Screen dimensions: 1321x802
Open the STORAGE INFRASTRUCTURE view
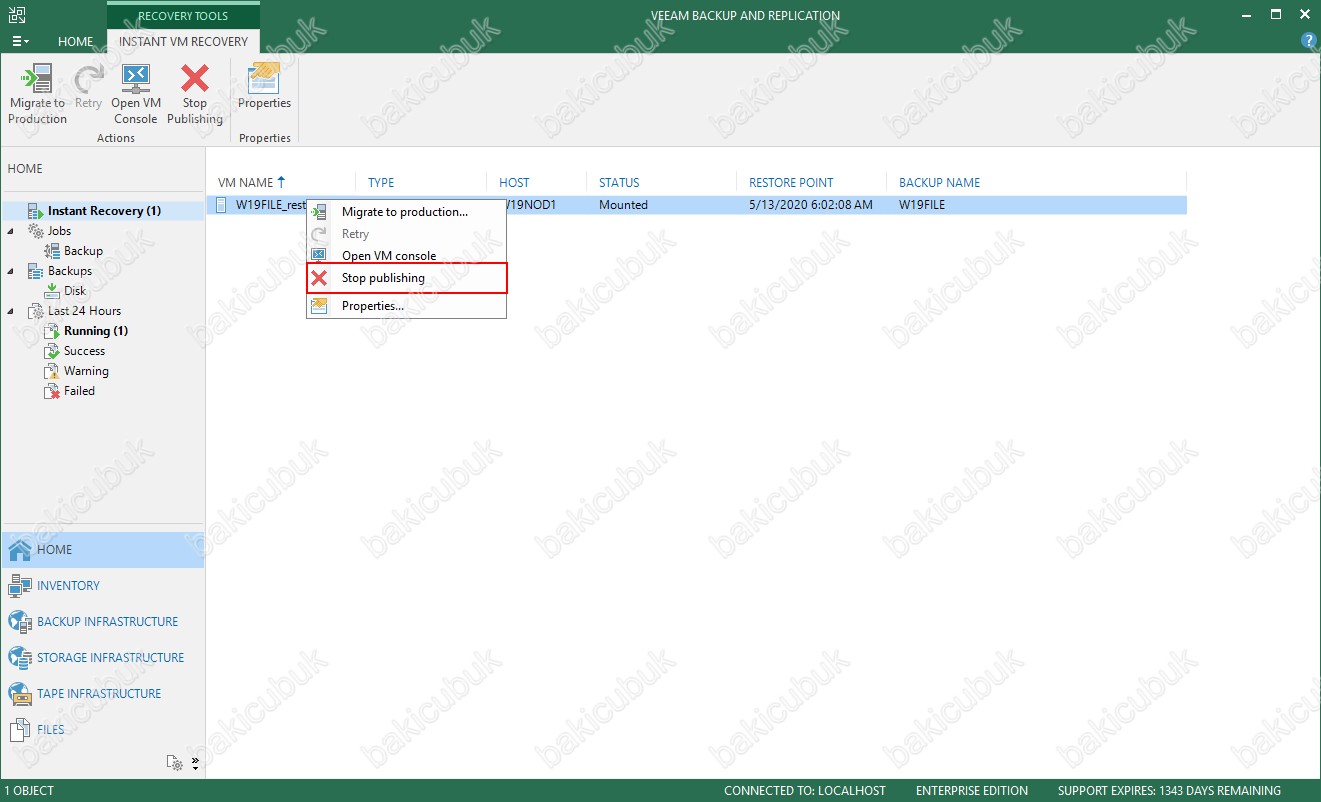point(102,658)
